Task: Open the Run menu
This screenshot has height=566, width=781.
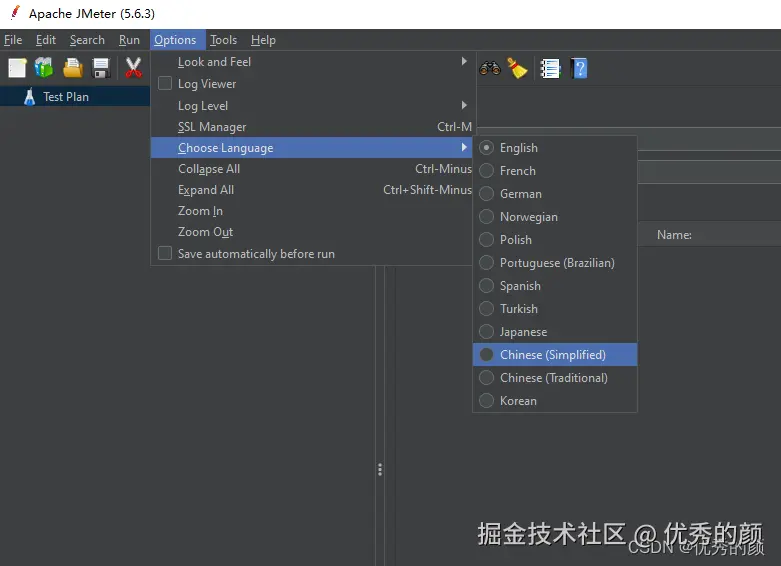Action: (x=129, y=40)
